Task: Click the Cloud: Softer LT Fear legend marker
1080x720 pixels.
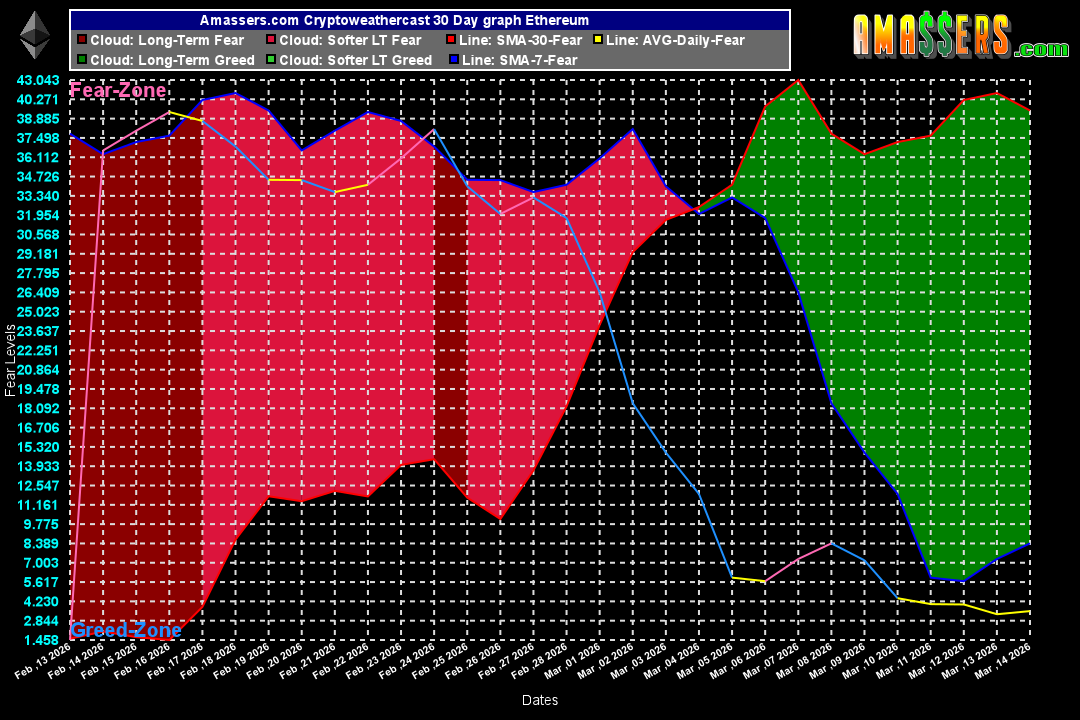Action: pyautogui.click(x=270, y=40)
